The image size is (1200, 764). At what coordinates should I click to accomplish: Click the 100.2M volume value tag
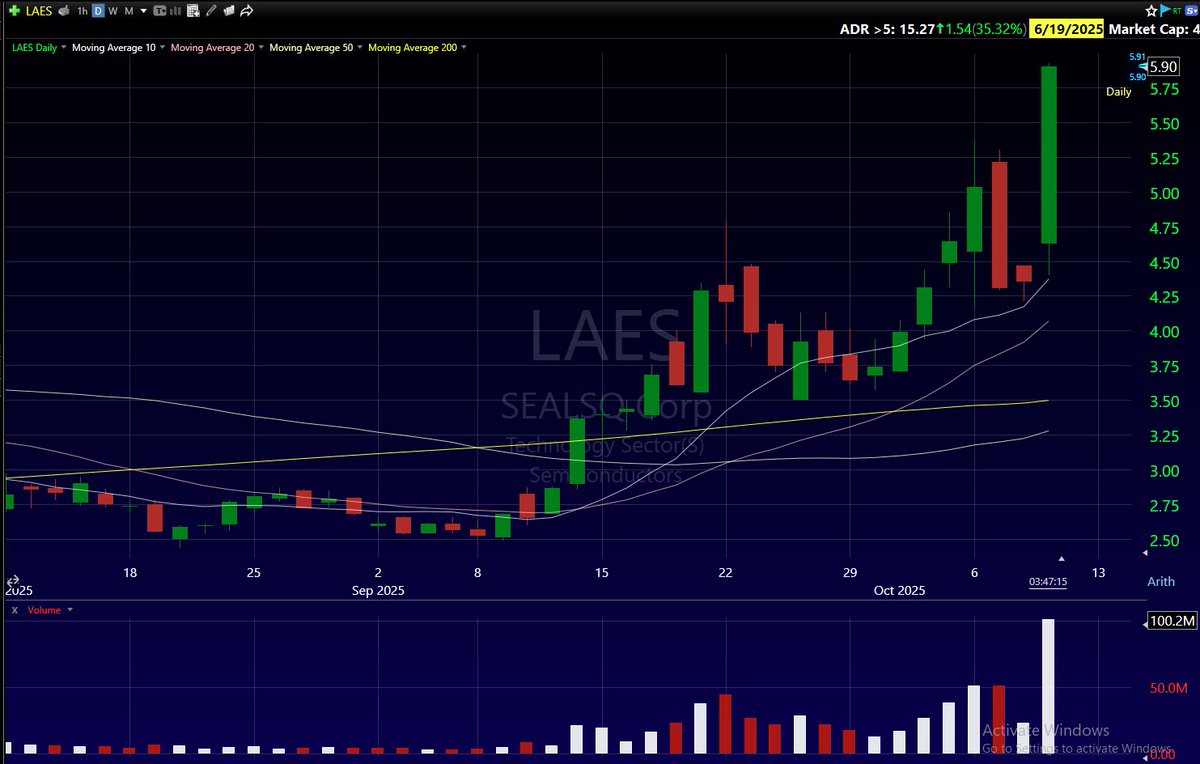tap(1172, 622)
